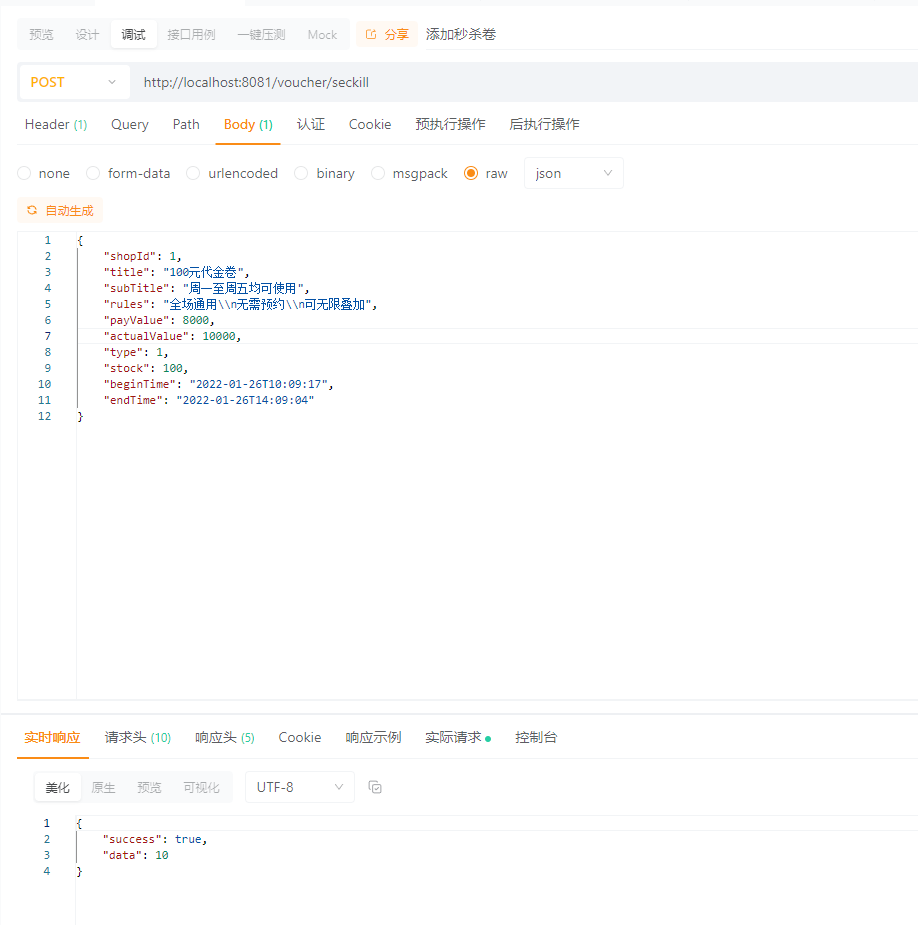Click the green dot next to 实际请求
Screen dimensions: 918x925
tap(488, 739)
